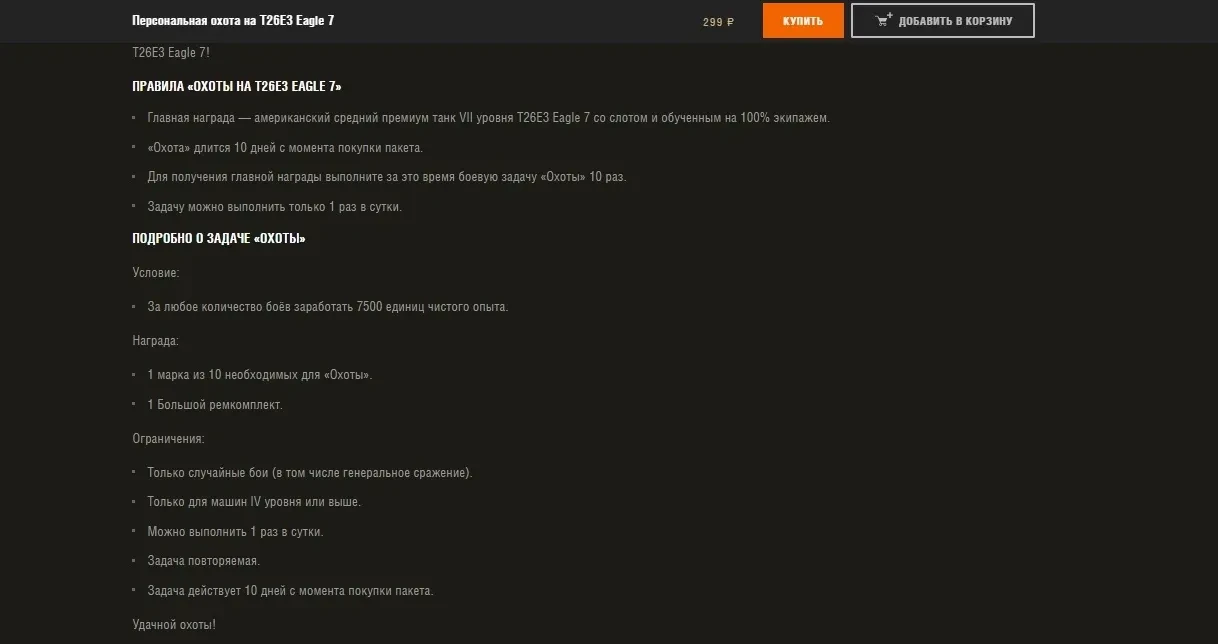Click the Большой ремкомплект reward line

coord(215,405)
